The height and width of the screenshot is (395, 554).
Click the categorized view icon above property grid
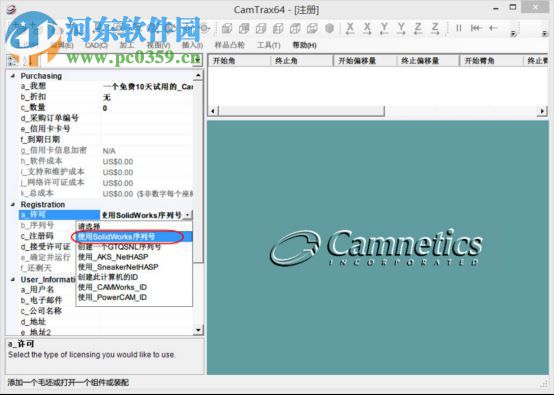(x=13, y=60)
